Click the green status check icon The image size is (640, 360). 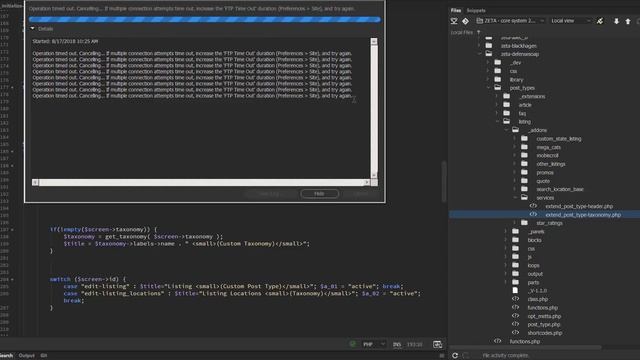pyautogui.click(x=353, y=344)
